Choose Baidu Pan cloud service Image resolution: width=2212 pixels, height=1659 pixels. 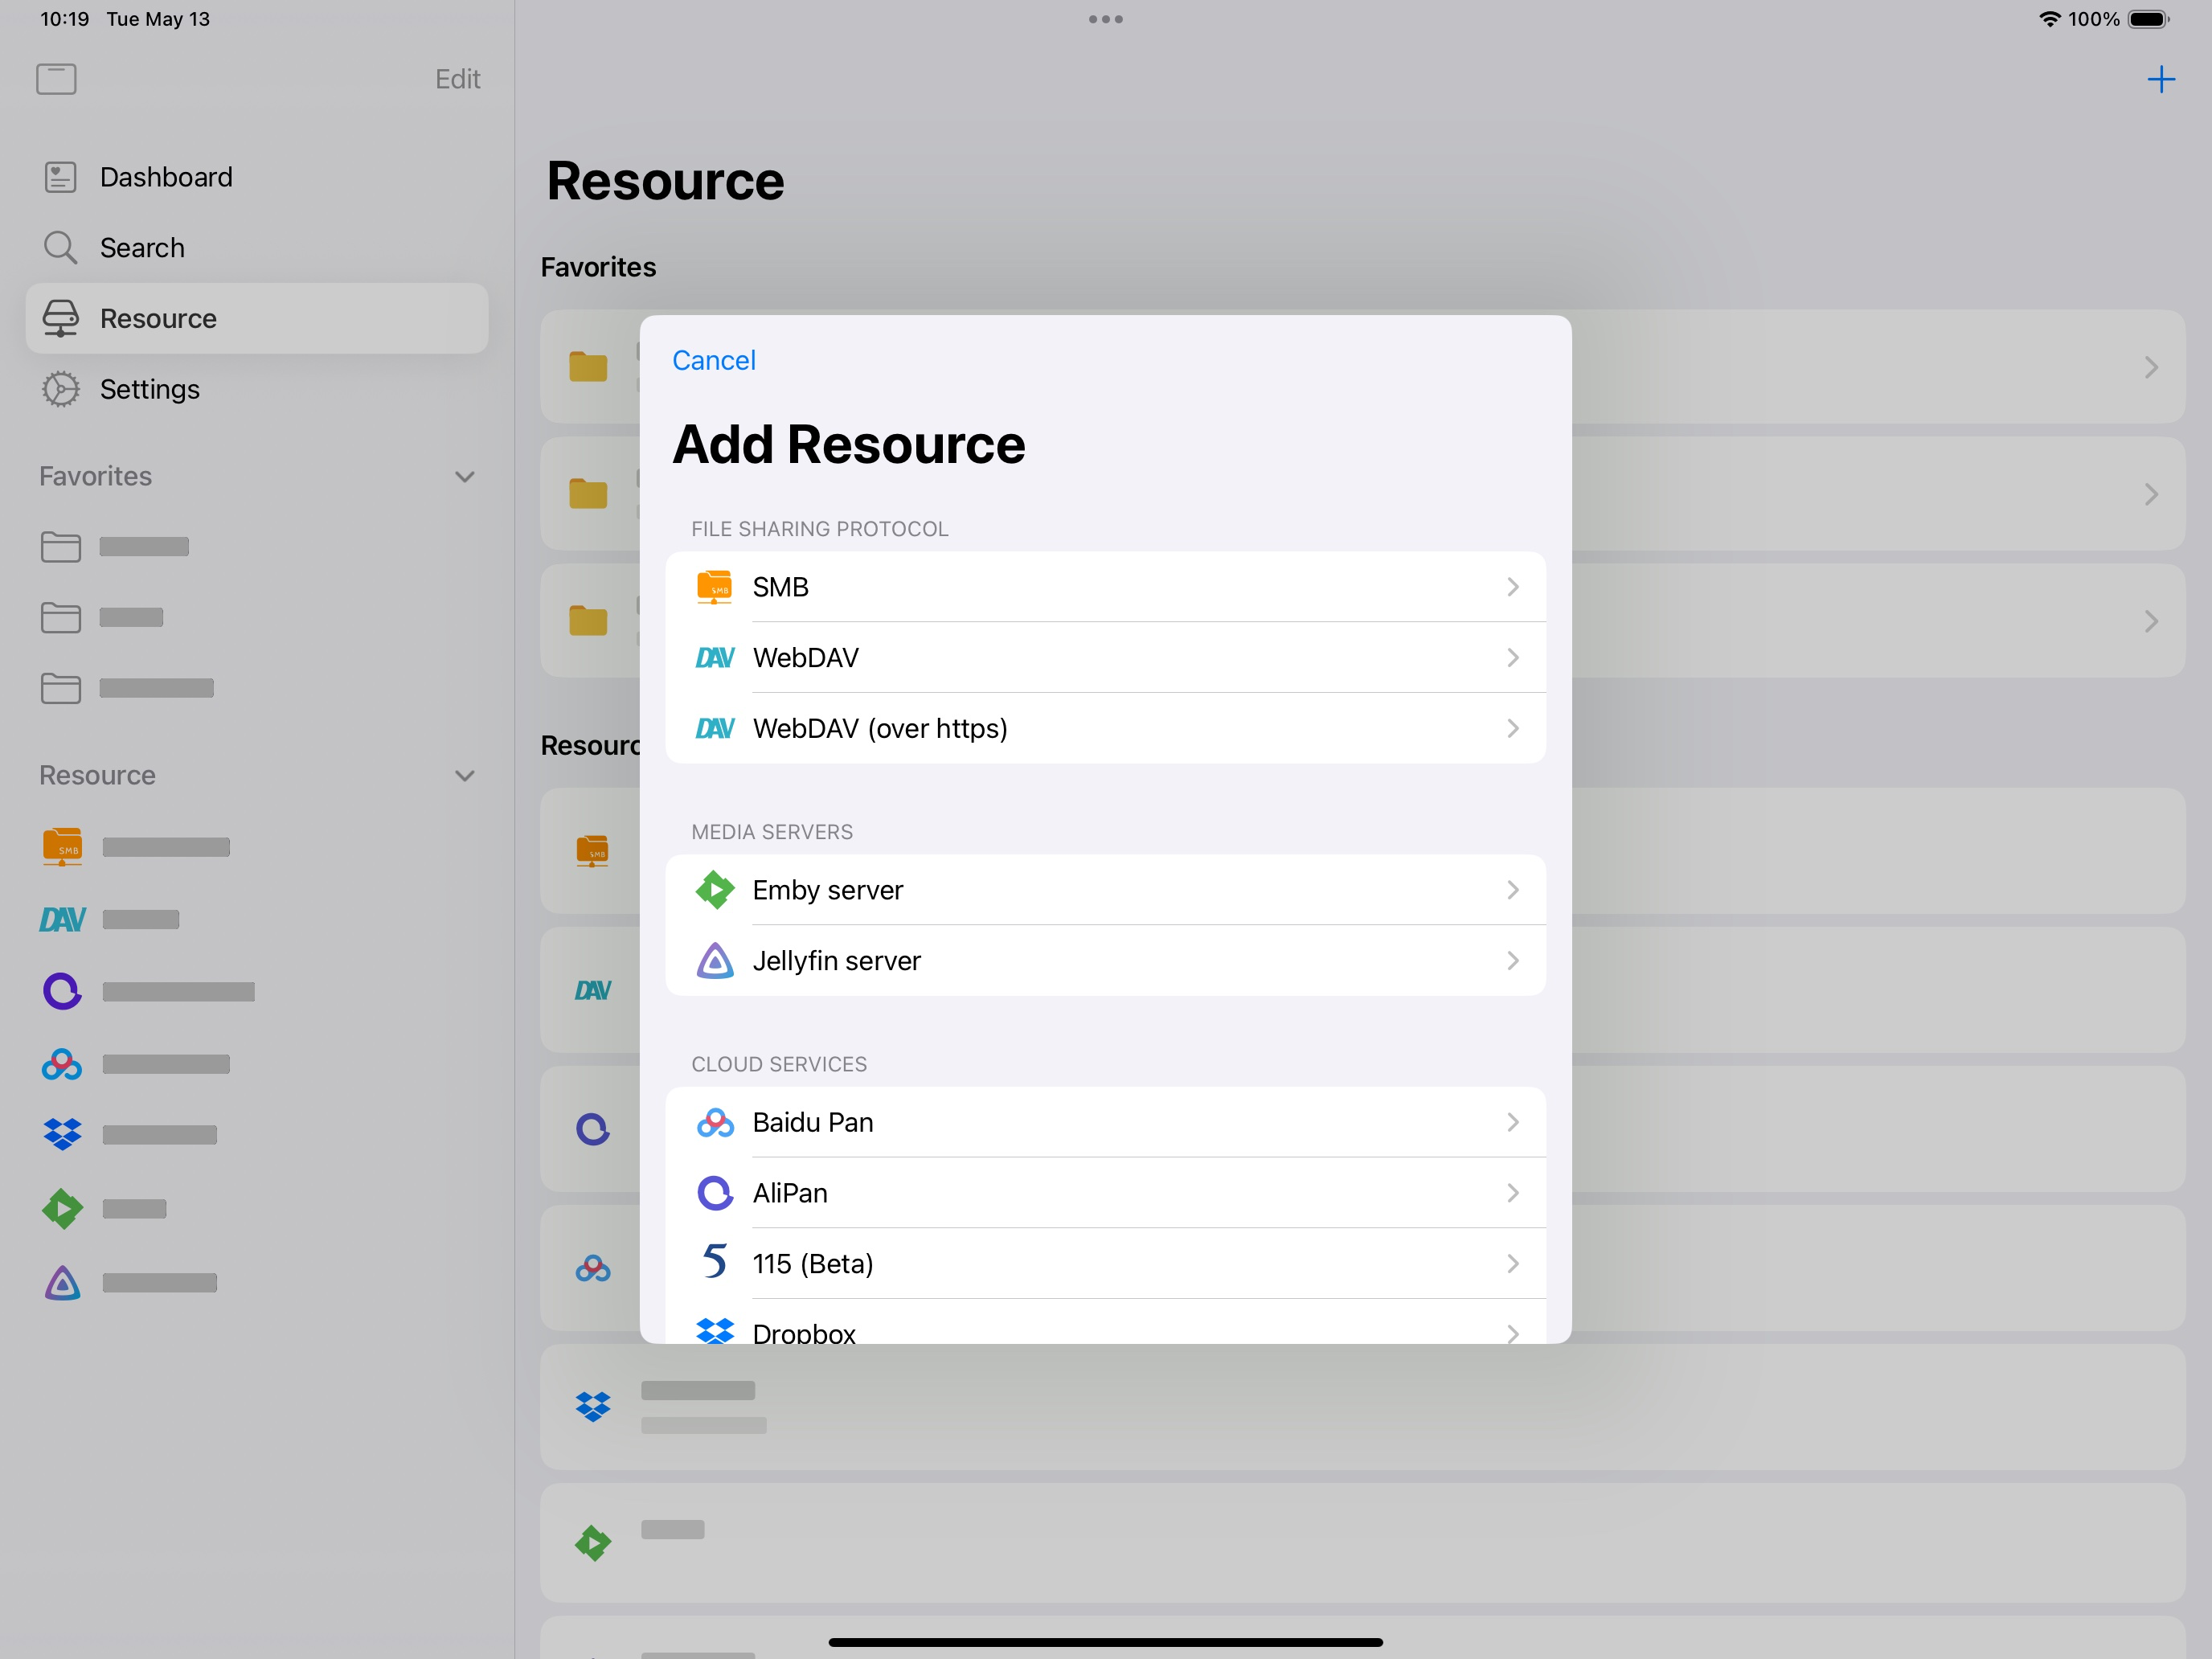1105,1123
